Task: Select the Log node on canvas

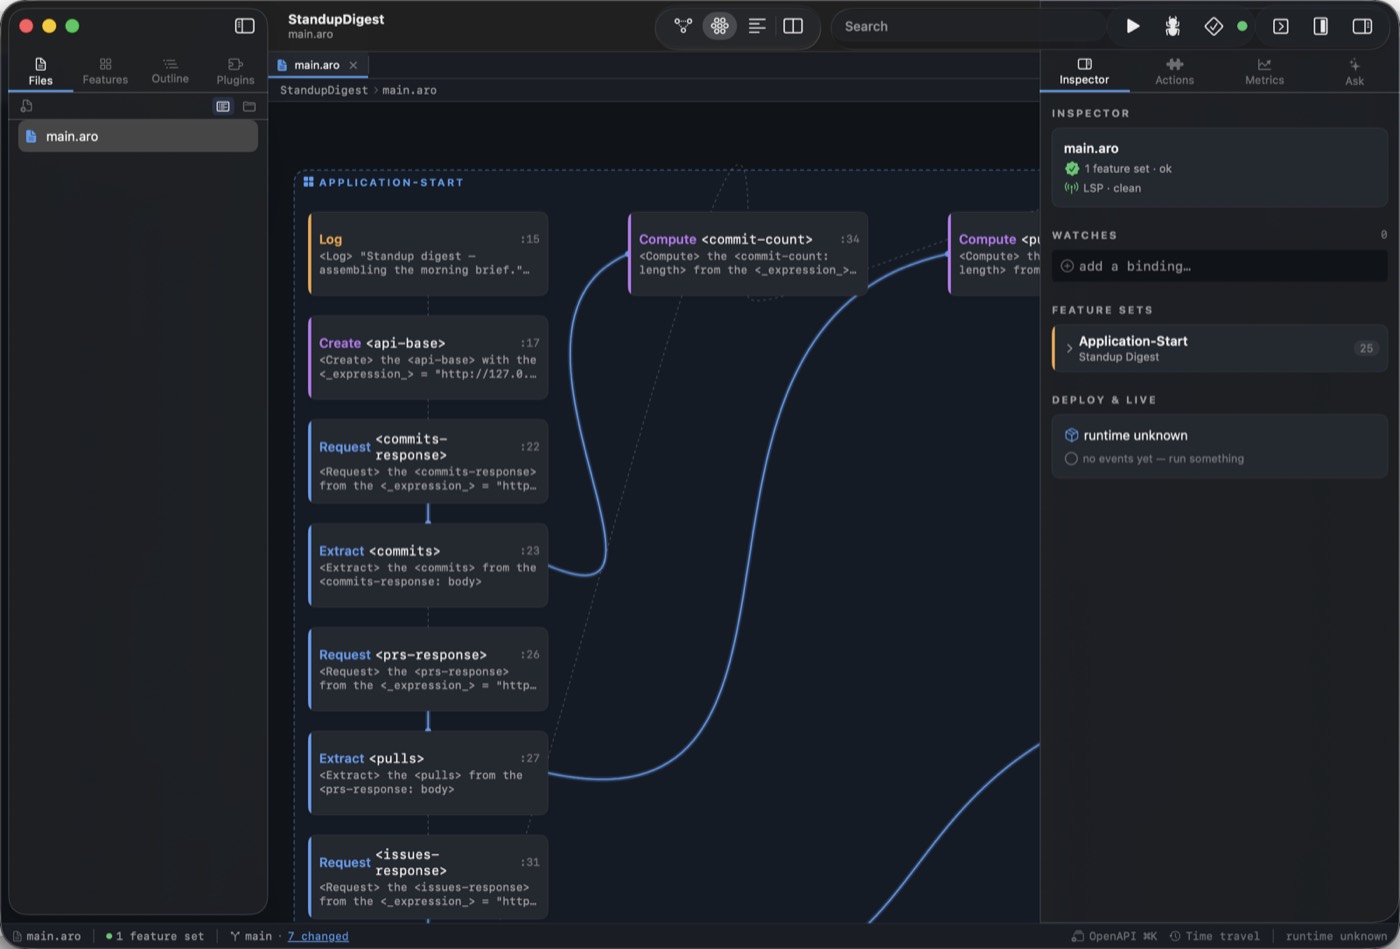Action: [x=428, y=254]
